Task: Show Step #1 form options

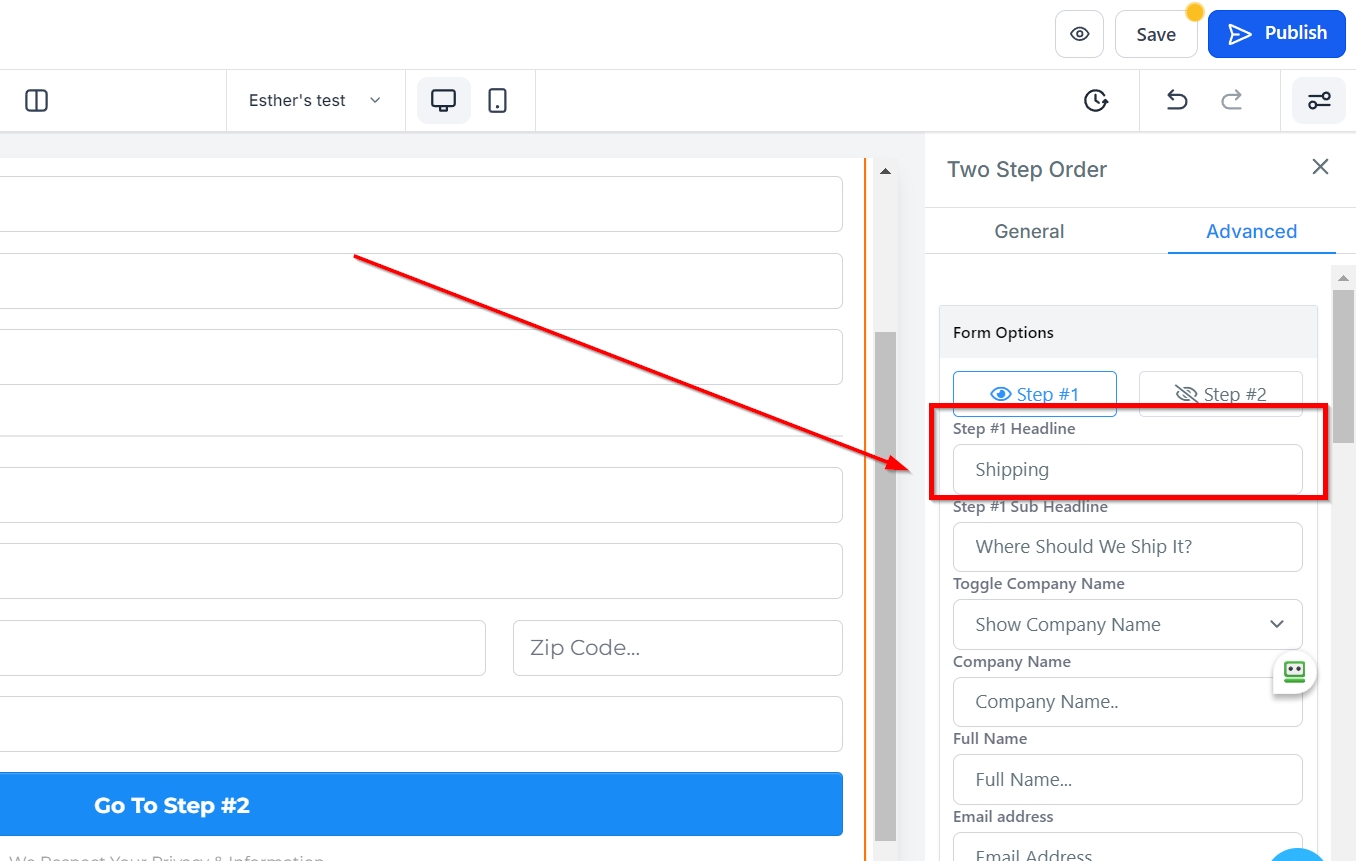Action: click(1034, 394)
